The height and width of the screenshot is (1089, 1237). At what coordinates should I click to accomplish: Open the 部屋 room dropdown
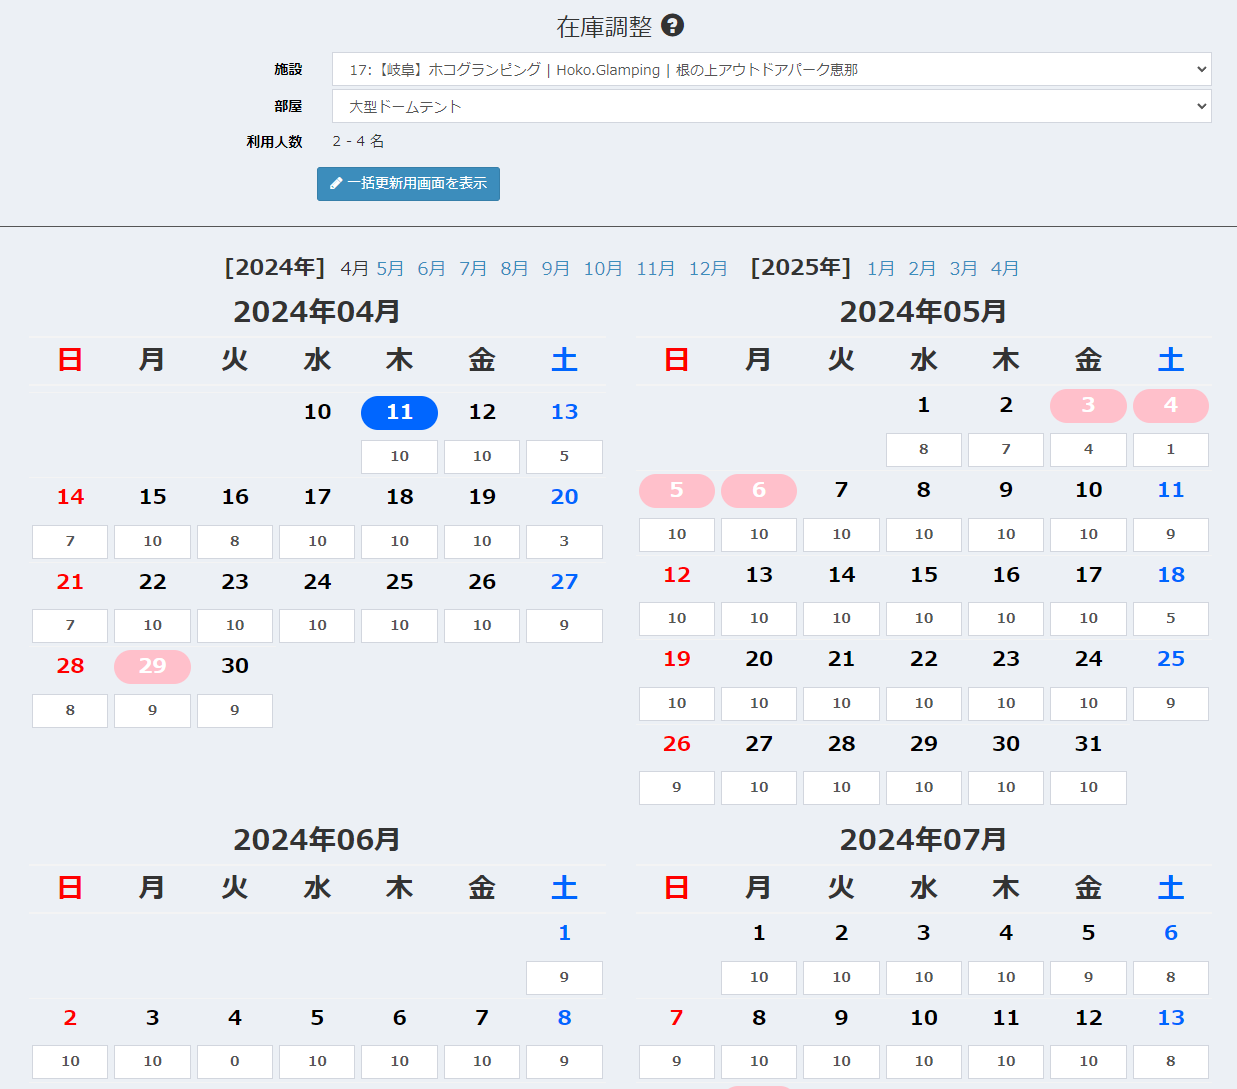coord(771,106)
